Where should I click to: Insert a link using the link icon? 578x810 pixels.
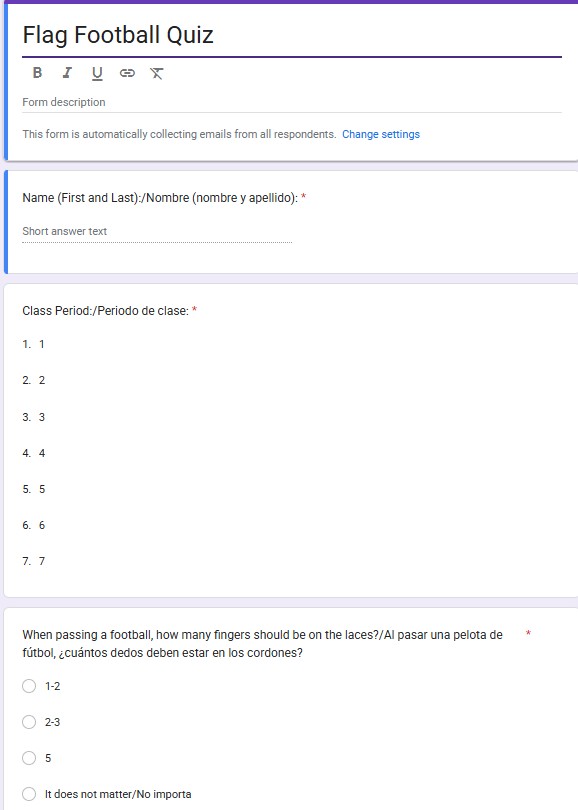124,72
